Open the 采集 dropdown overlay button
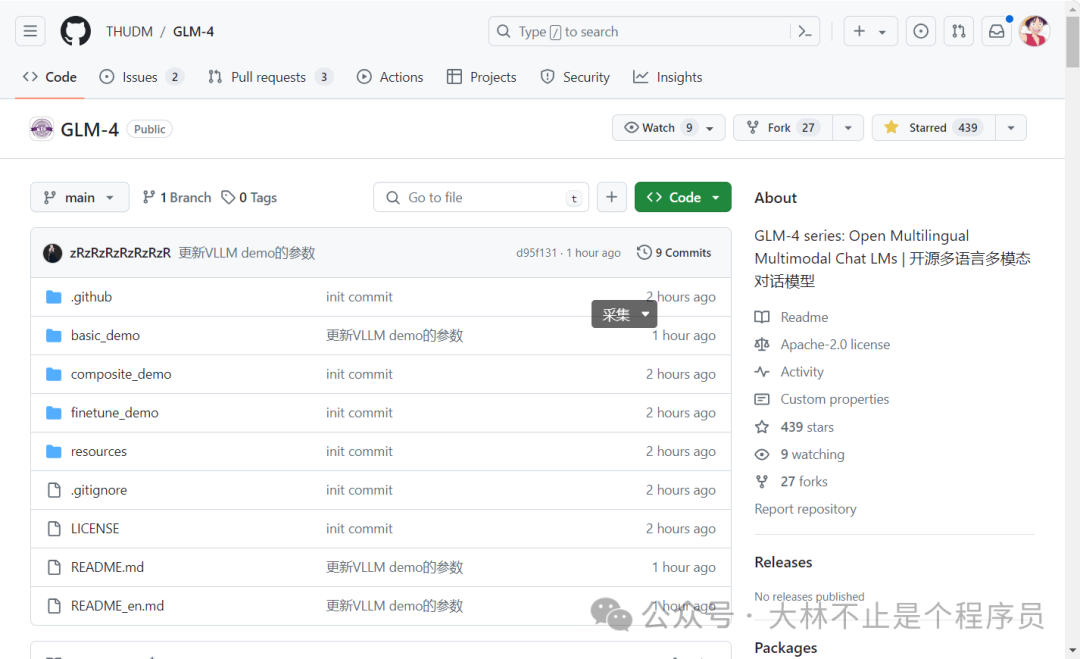The image size is (1080, 659). (624, 315)
